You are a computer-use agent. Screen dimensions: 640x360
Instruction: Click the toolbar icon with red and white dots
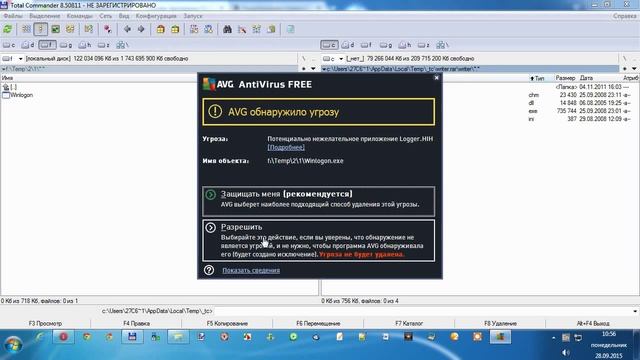(x=107, y=29)
